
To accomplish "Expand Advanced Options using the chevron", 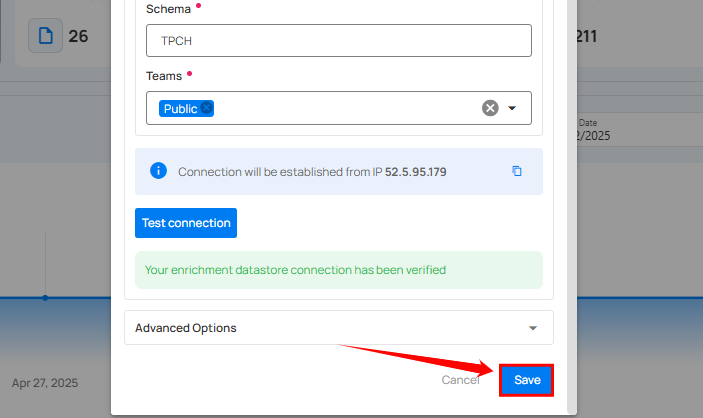I will point(533,328).
